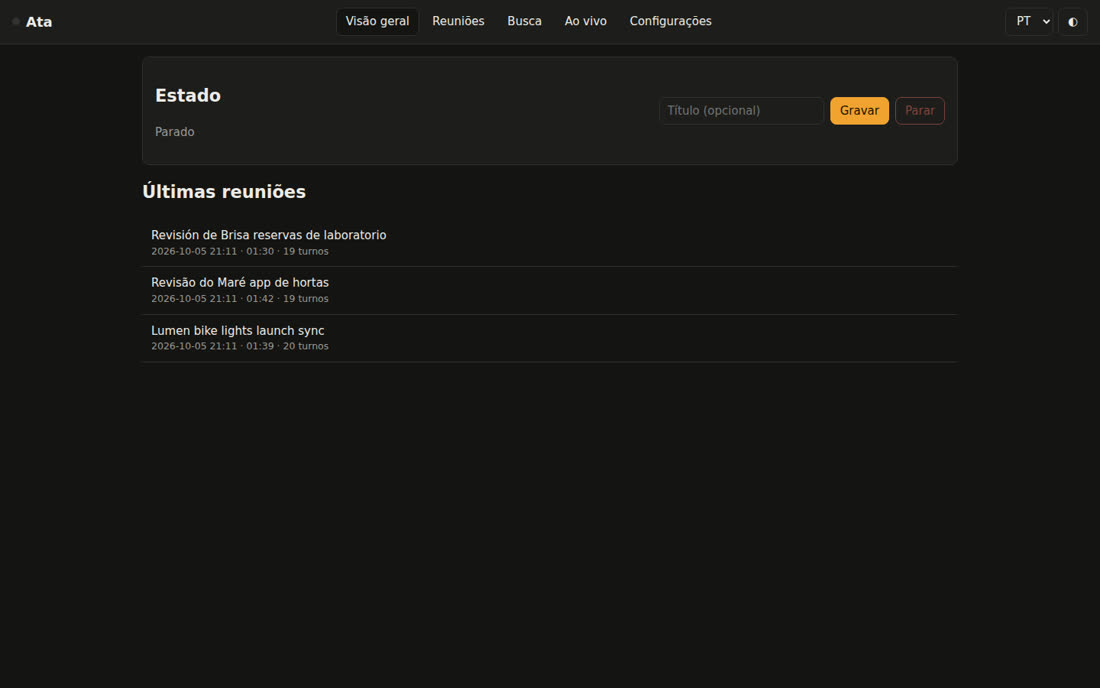Click the Parar button
1100x688 pixels.
click(x=919, y=111)
